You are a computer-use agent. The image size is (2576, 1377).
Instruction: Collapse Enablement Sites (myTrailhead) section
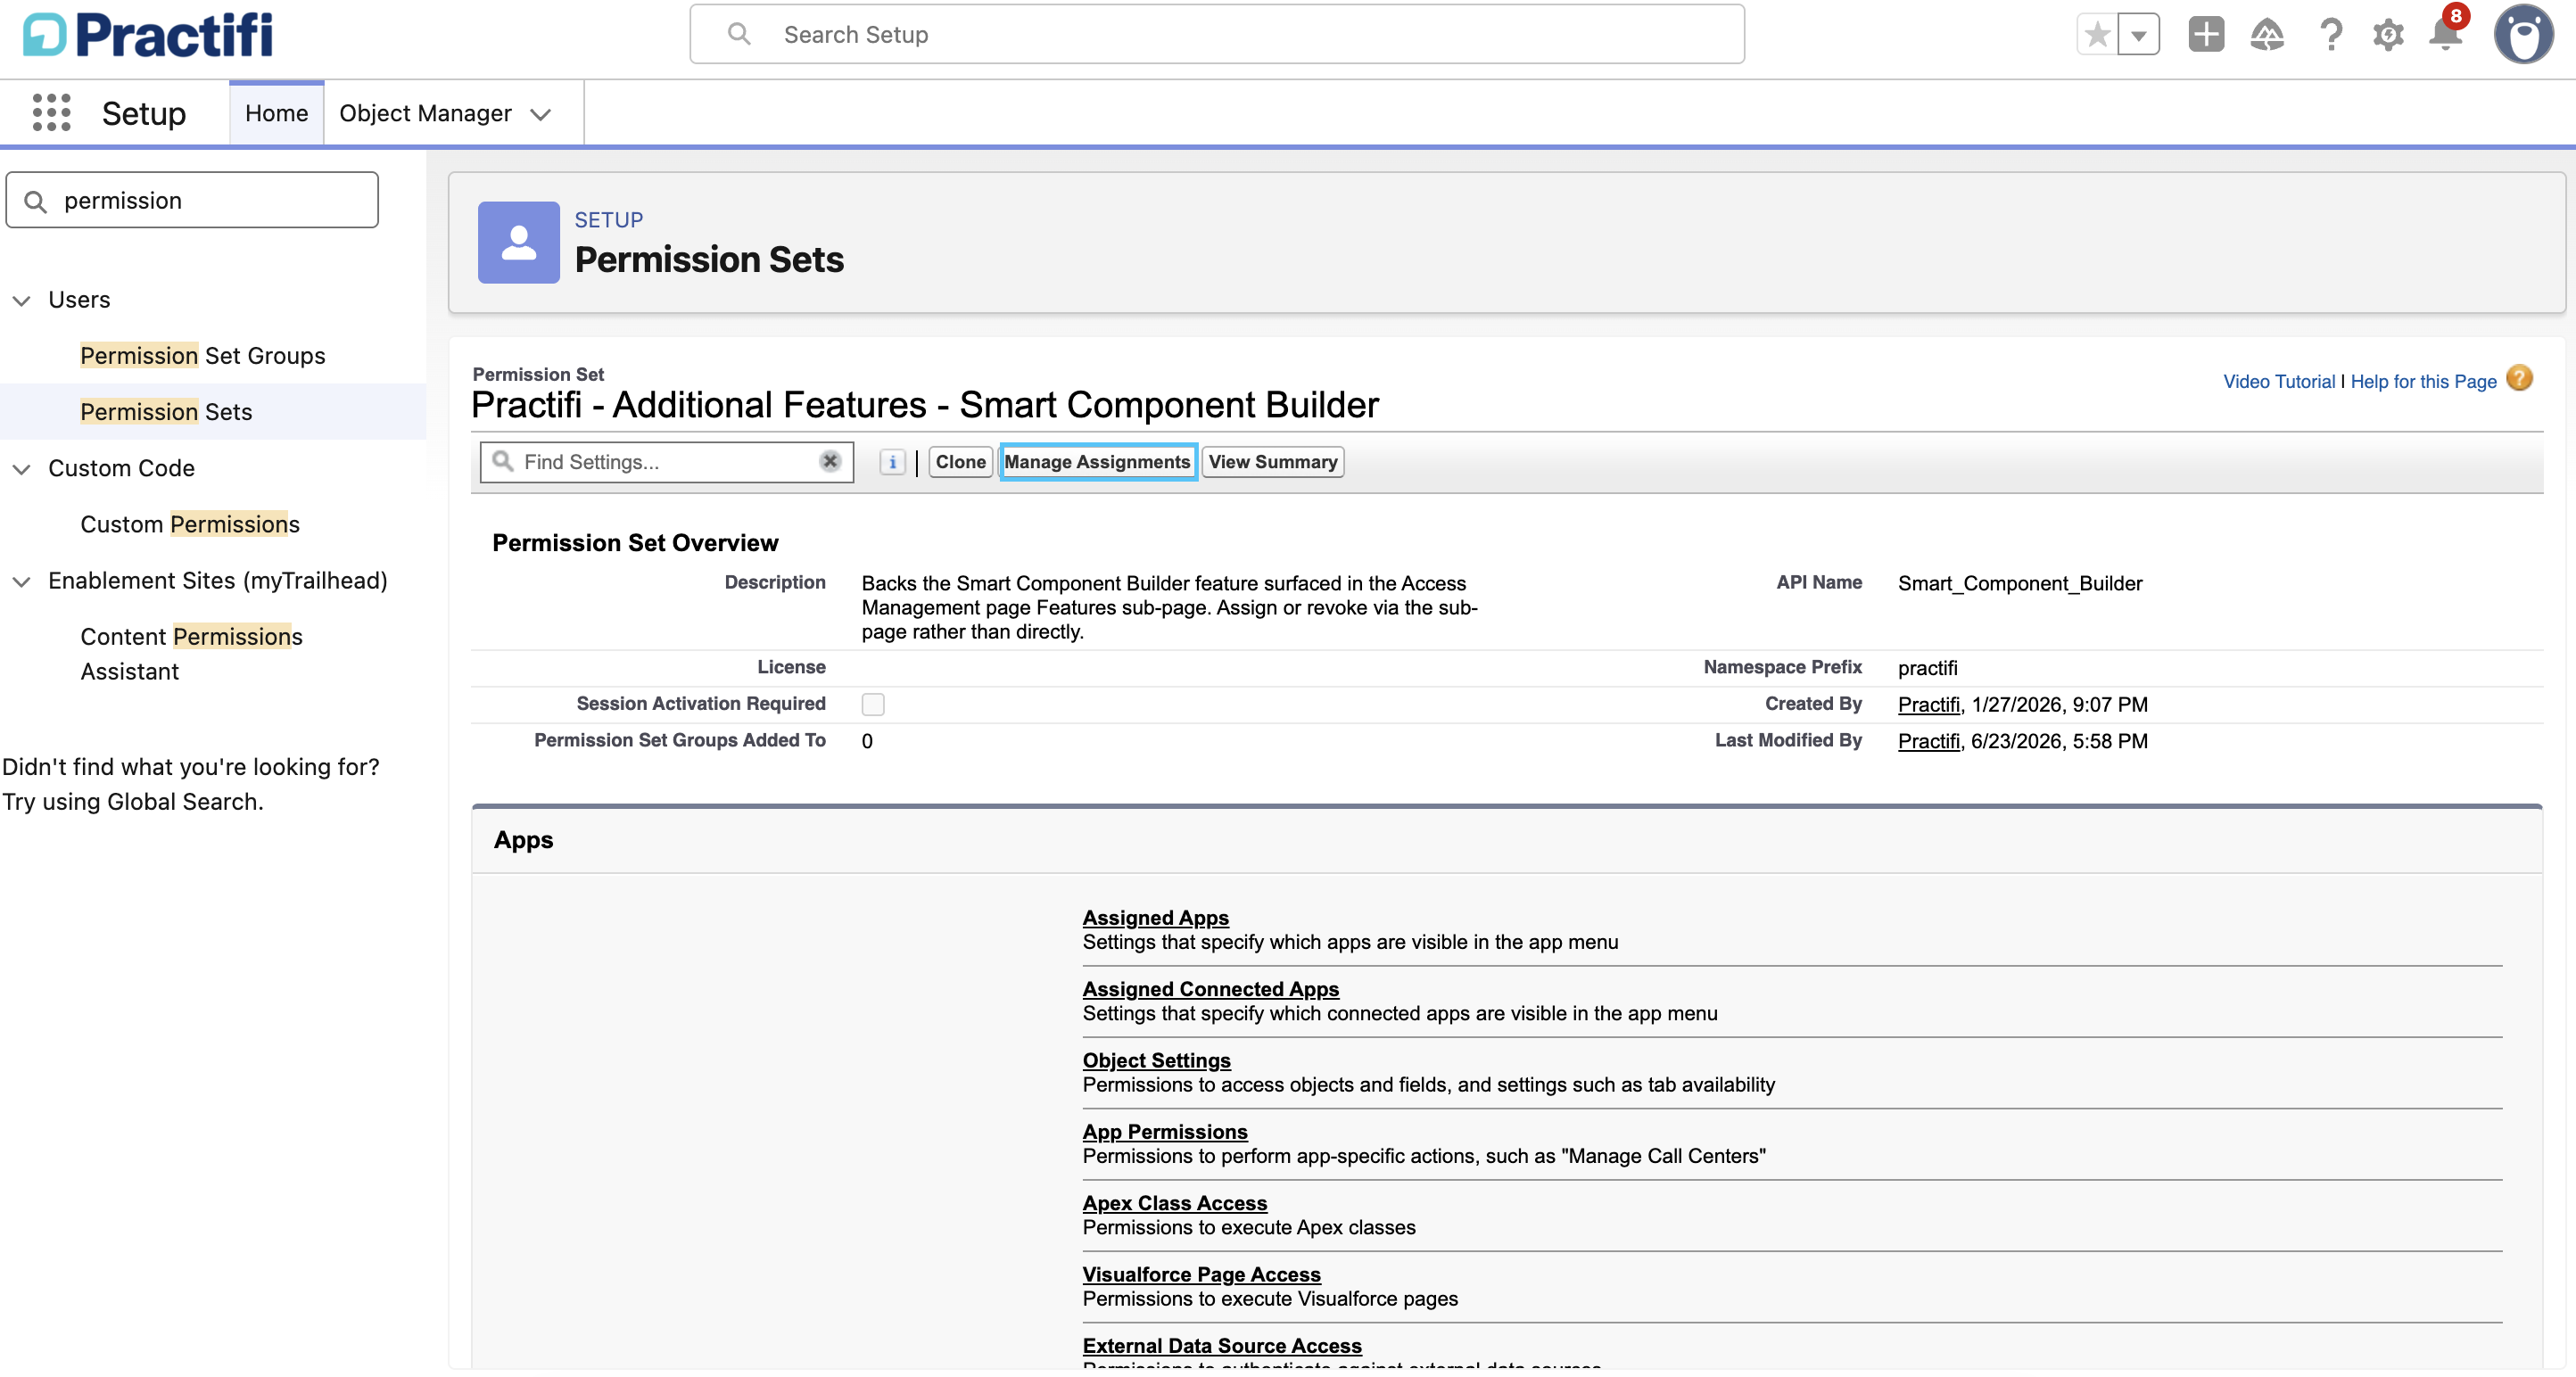[x=21, y=581]
